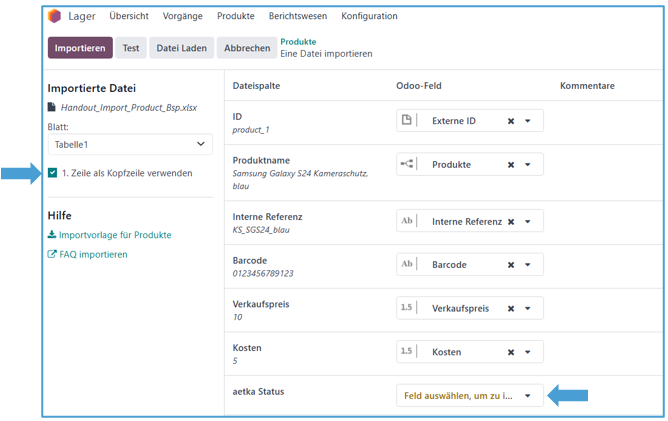This screenshot has width=668, height=421.
Task: Expand the Externe ID field dropdown arrow
Action: click(528, 121)
